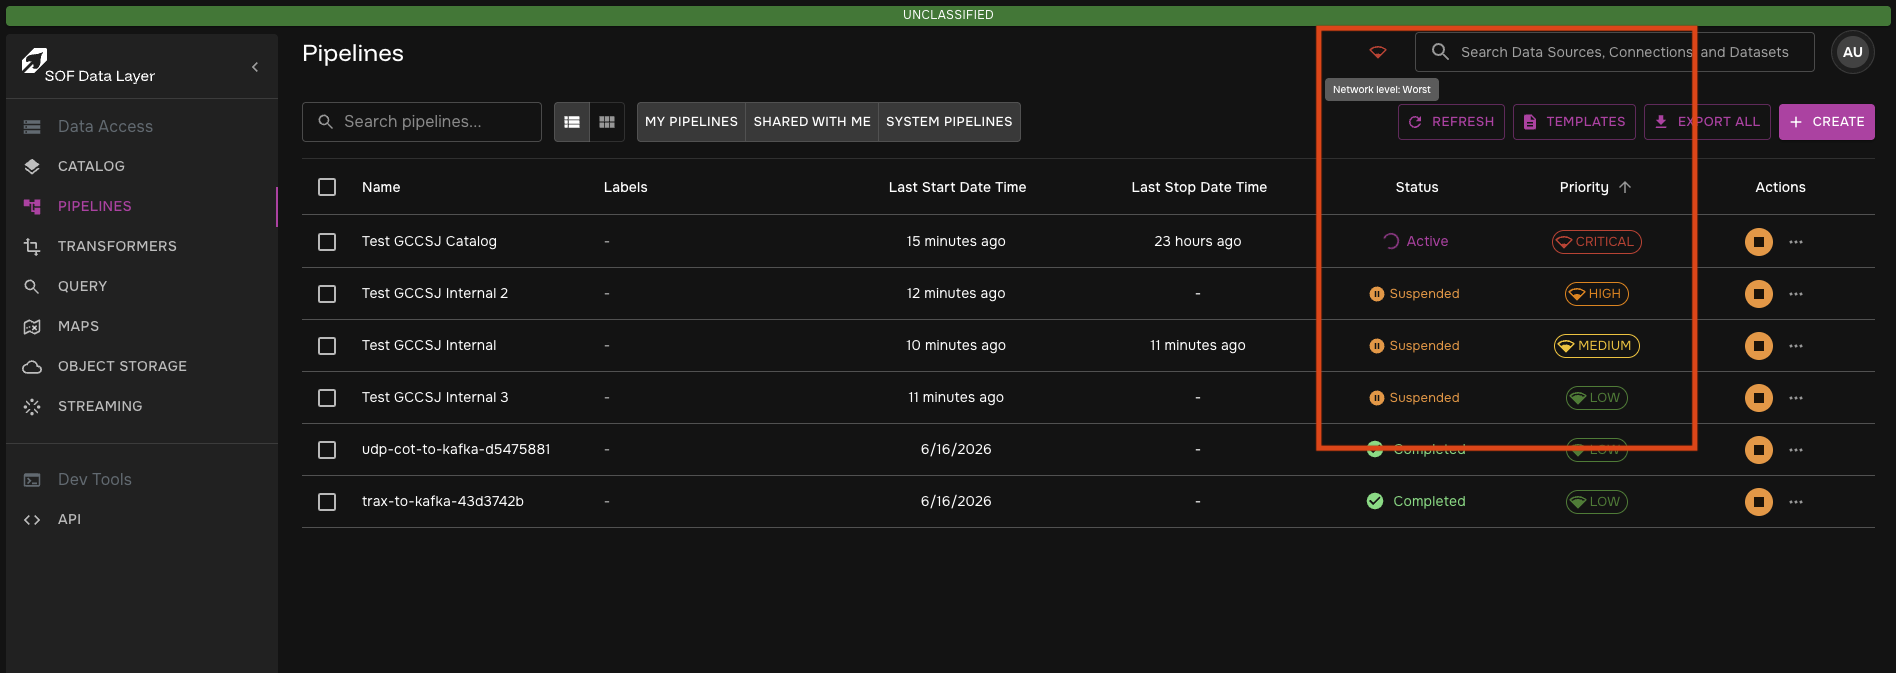The height and width of the screenshot is (673, 1896).
Task: Stop the Test GCCSJ Internal 3 pipeline
Action: point(1758,397)
